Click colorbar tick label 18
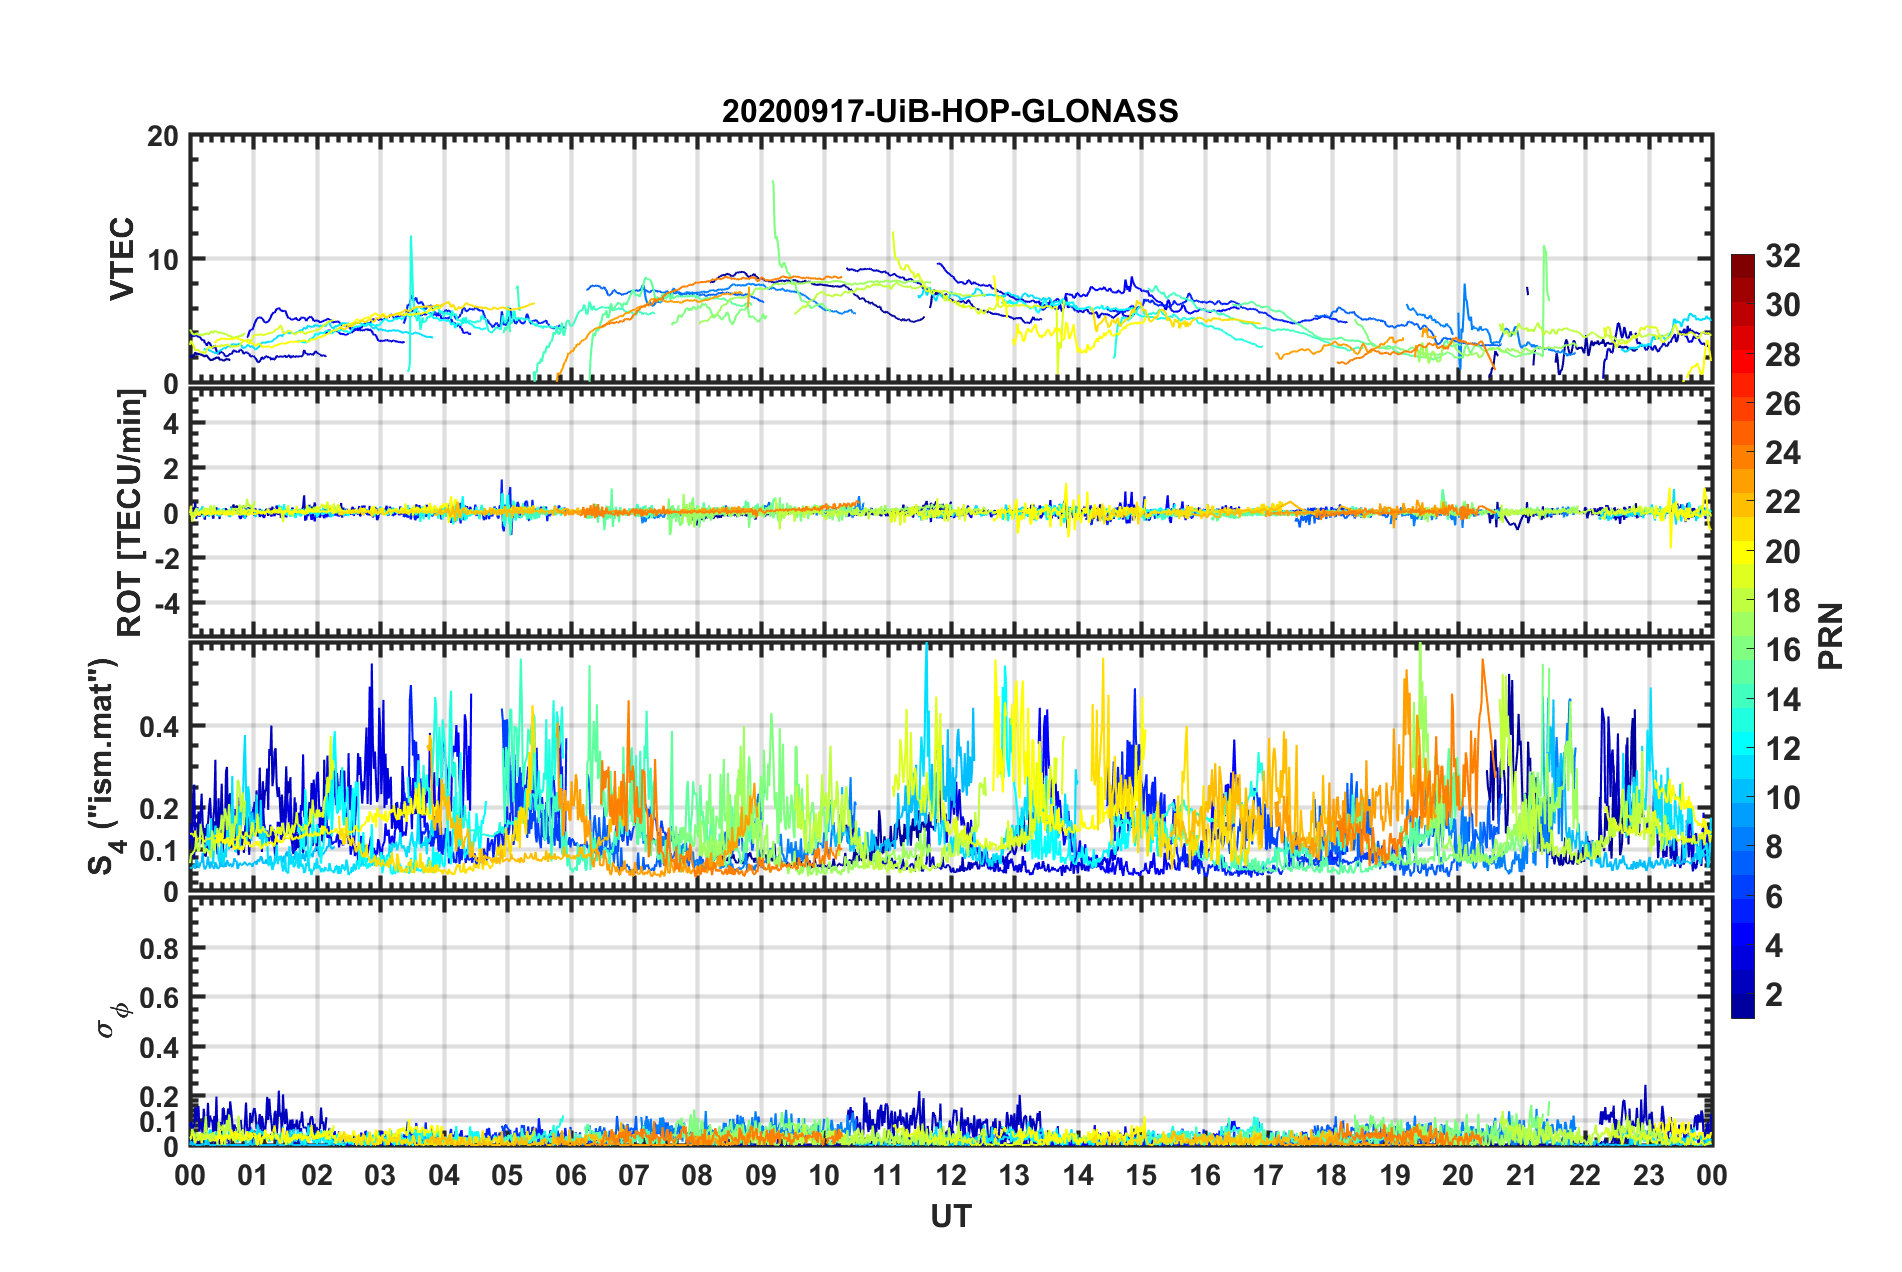1902x1272 pixels. 1782,601
